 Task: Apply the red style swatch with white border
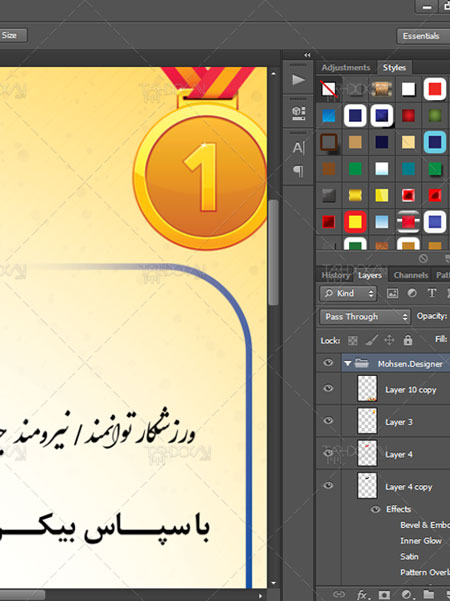(x=435, y=89)
